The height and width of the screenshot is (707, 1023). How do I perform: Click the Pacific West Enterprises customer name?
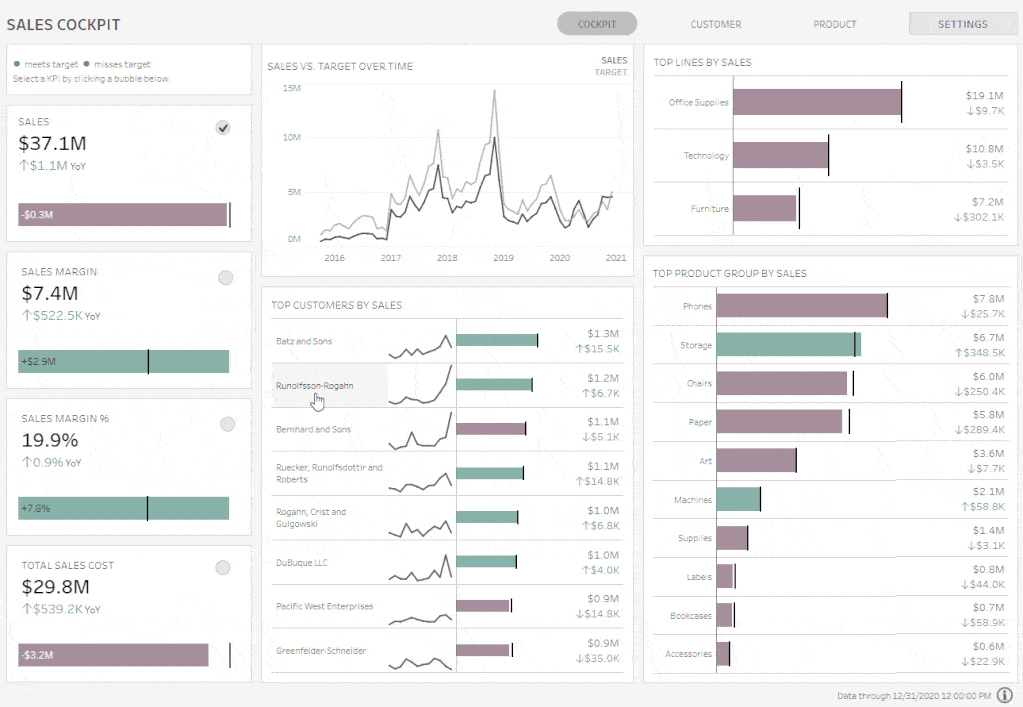click(325, 606)
